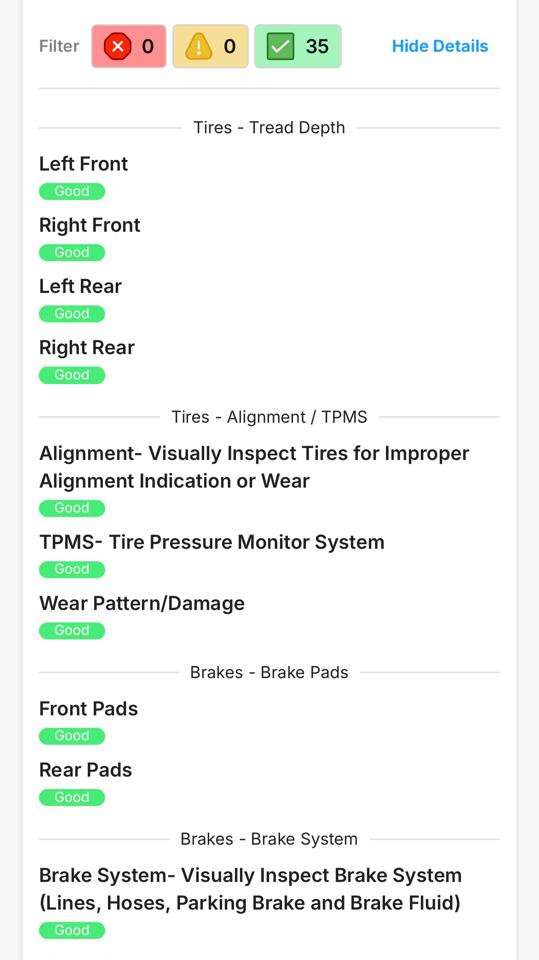Click the green checkmark filter icon
The height and width of the screenshot is (960, 539).
(281, 46)
